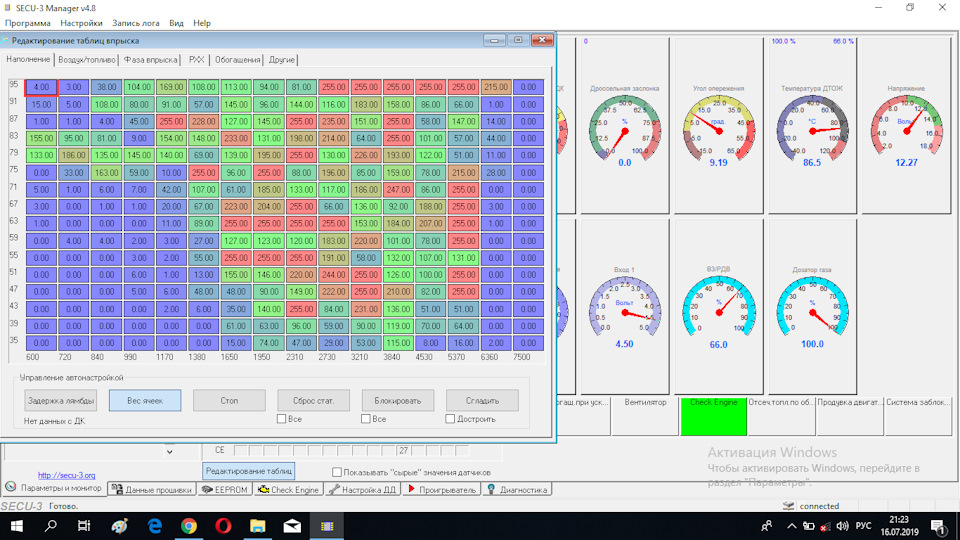Open the Настройки menu

tap(81, 23)
